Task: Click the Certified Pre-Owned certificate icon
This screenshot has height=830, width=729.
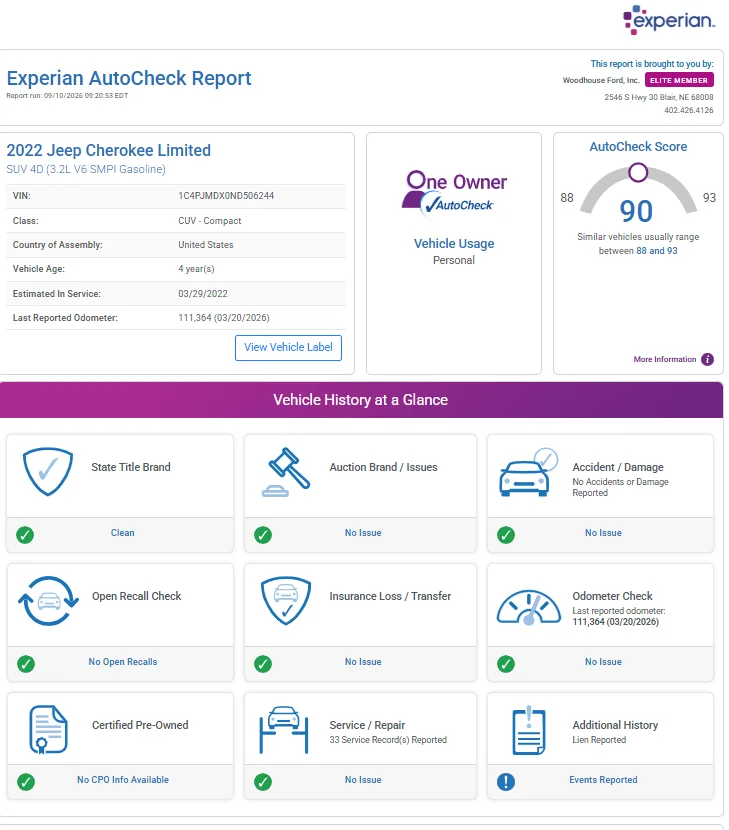Action: pos(48,729)
